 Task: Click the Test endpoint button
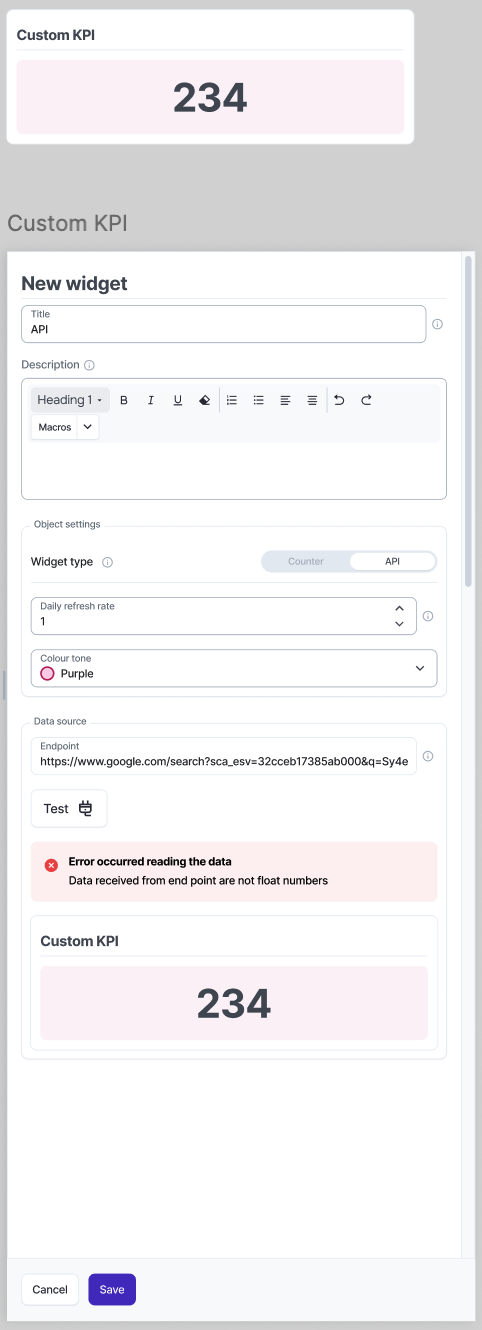point(69,808)
